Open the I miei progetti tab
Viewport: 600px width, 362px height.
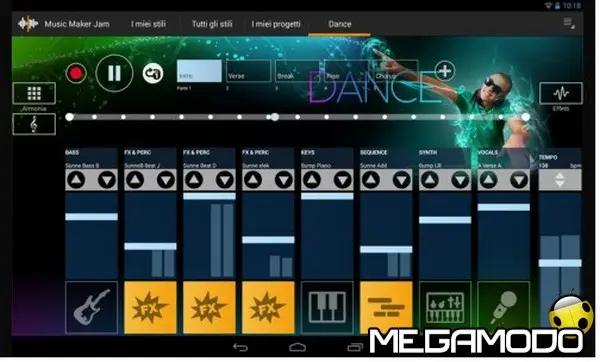276,24
